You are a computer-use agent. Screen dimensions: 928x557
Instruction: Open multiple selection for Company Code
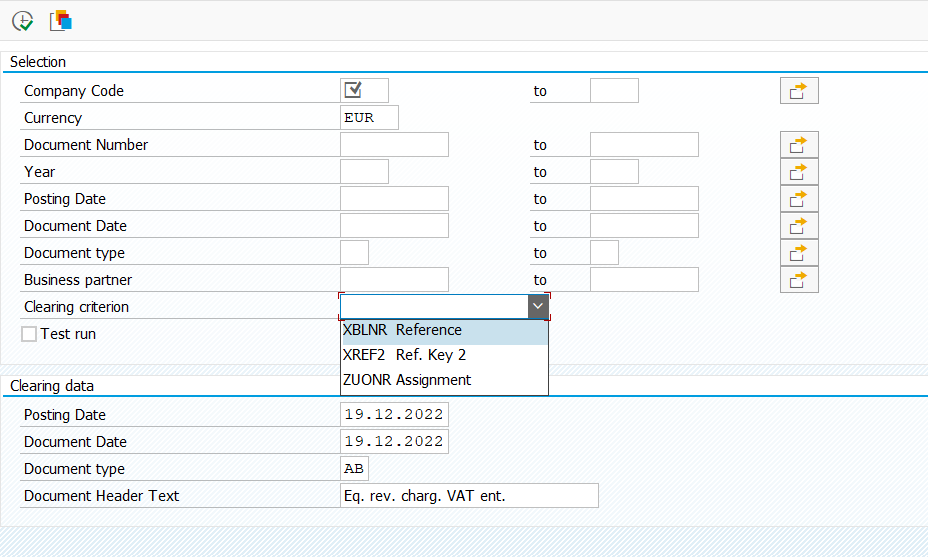[x=799, y=91]
